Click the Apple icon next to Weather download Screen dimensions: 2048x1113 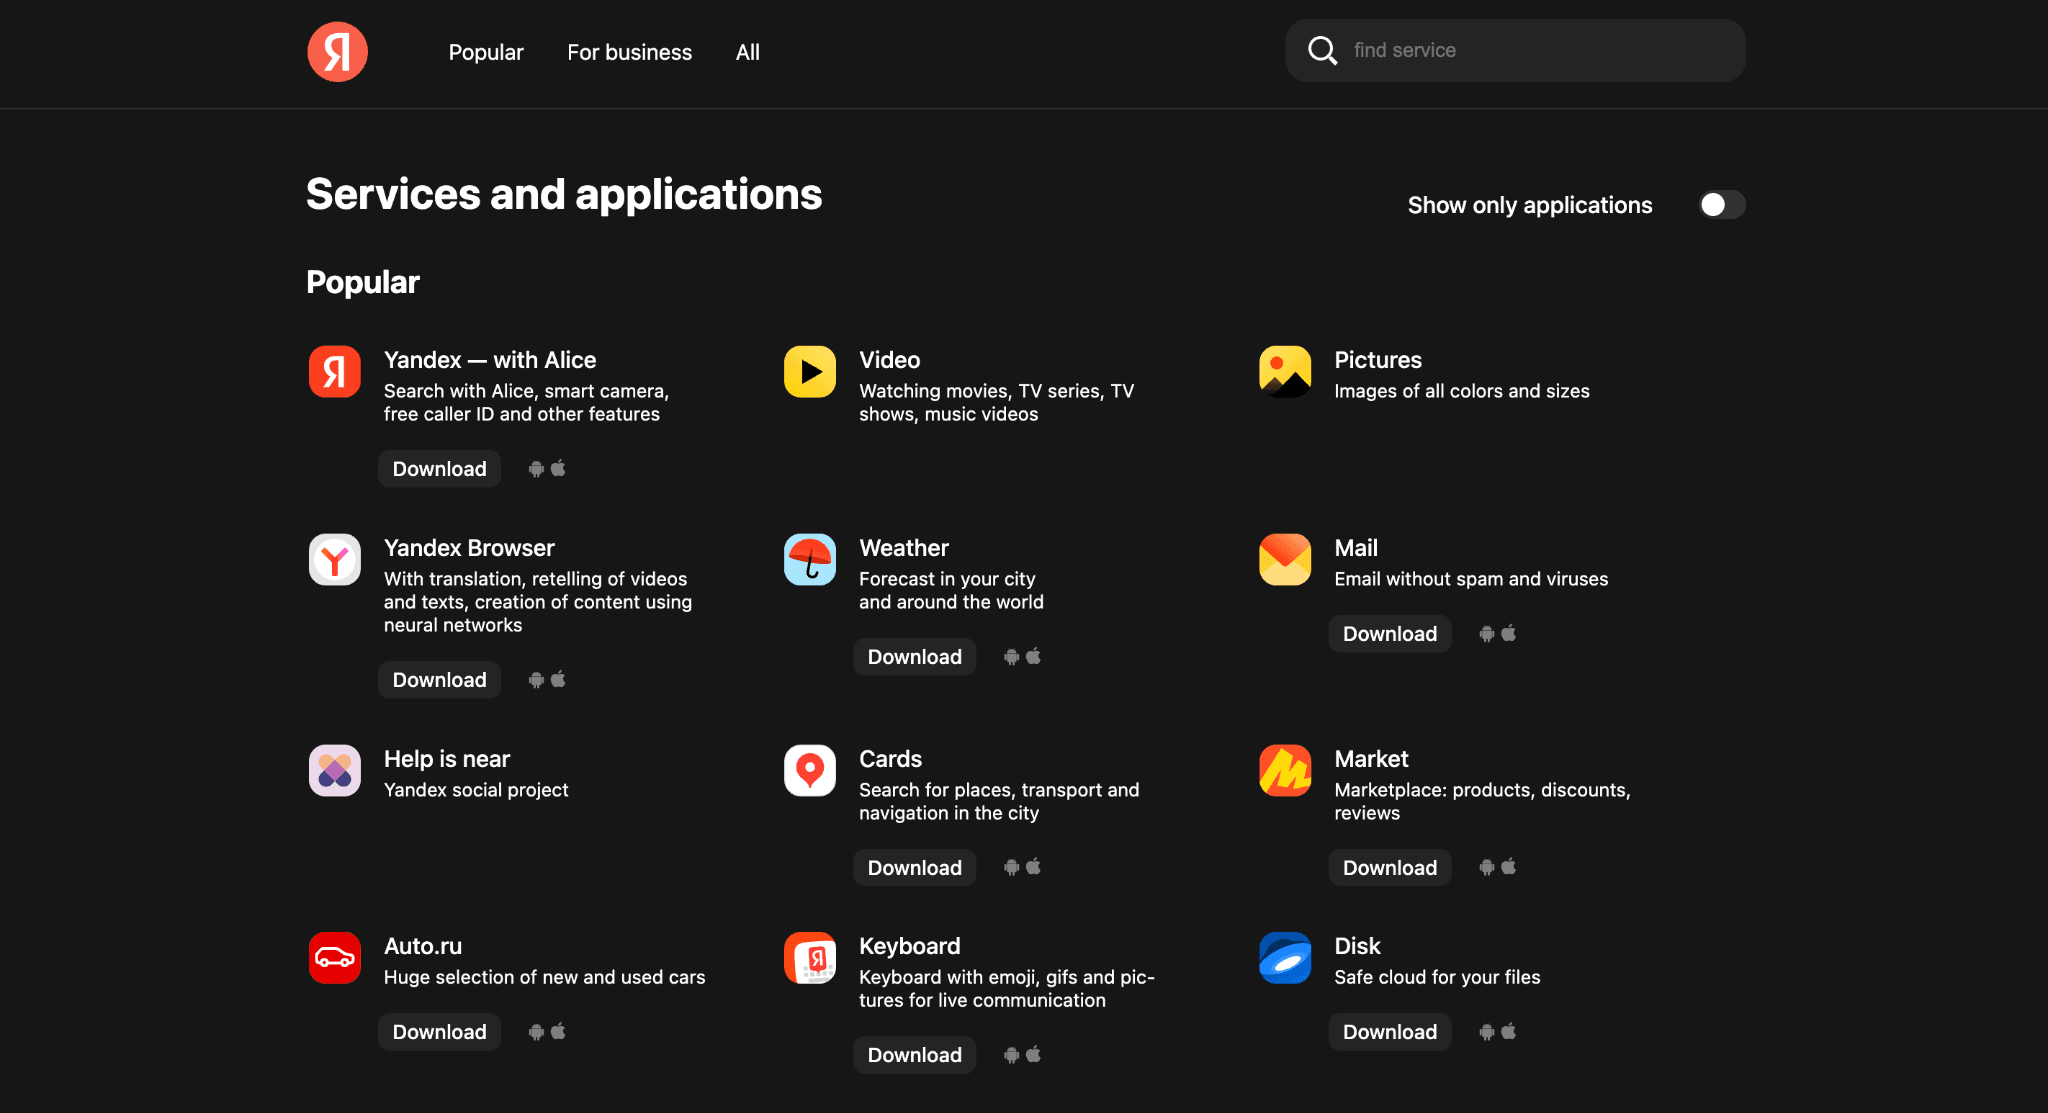pos(1034,656)
